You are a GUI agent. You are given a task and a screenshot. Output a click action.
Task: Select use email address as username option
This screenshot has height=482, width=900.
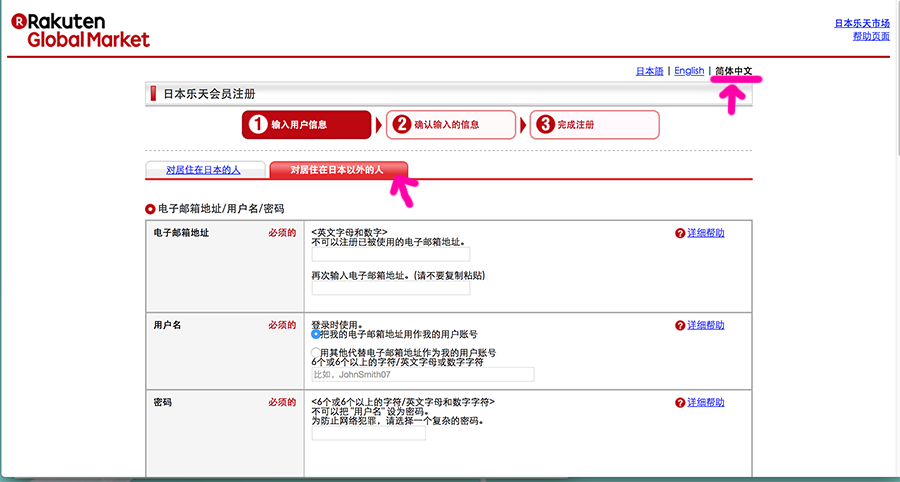tap(317, 334)
